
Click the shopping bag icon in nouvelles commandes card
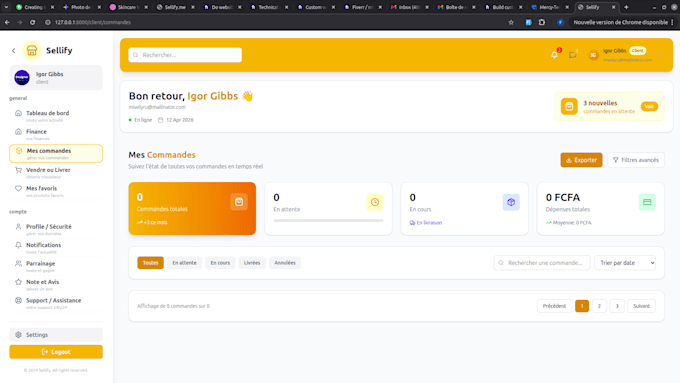[569, 107]
